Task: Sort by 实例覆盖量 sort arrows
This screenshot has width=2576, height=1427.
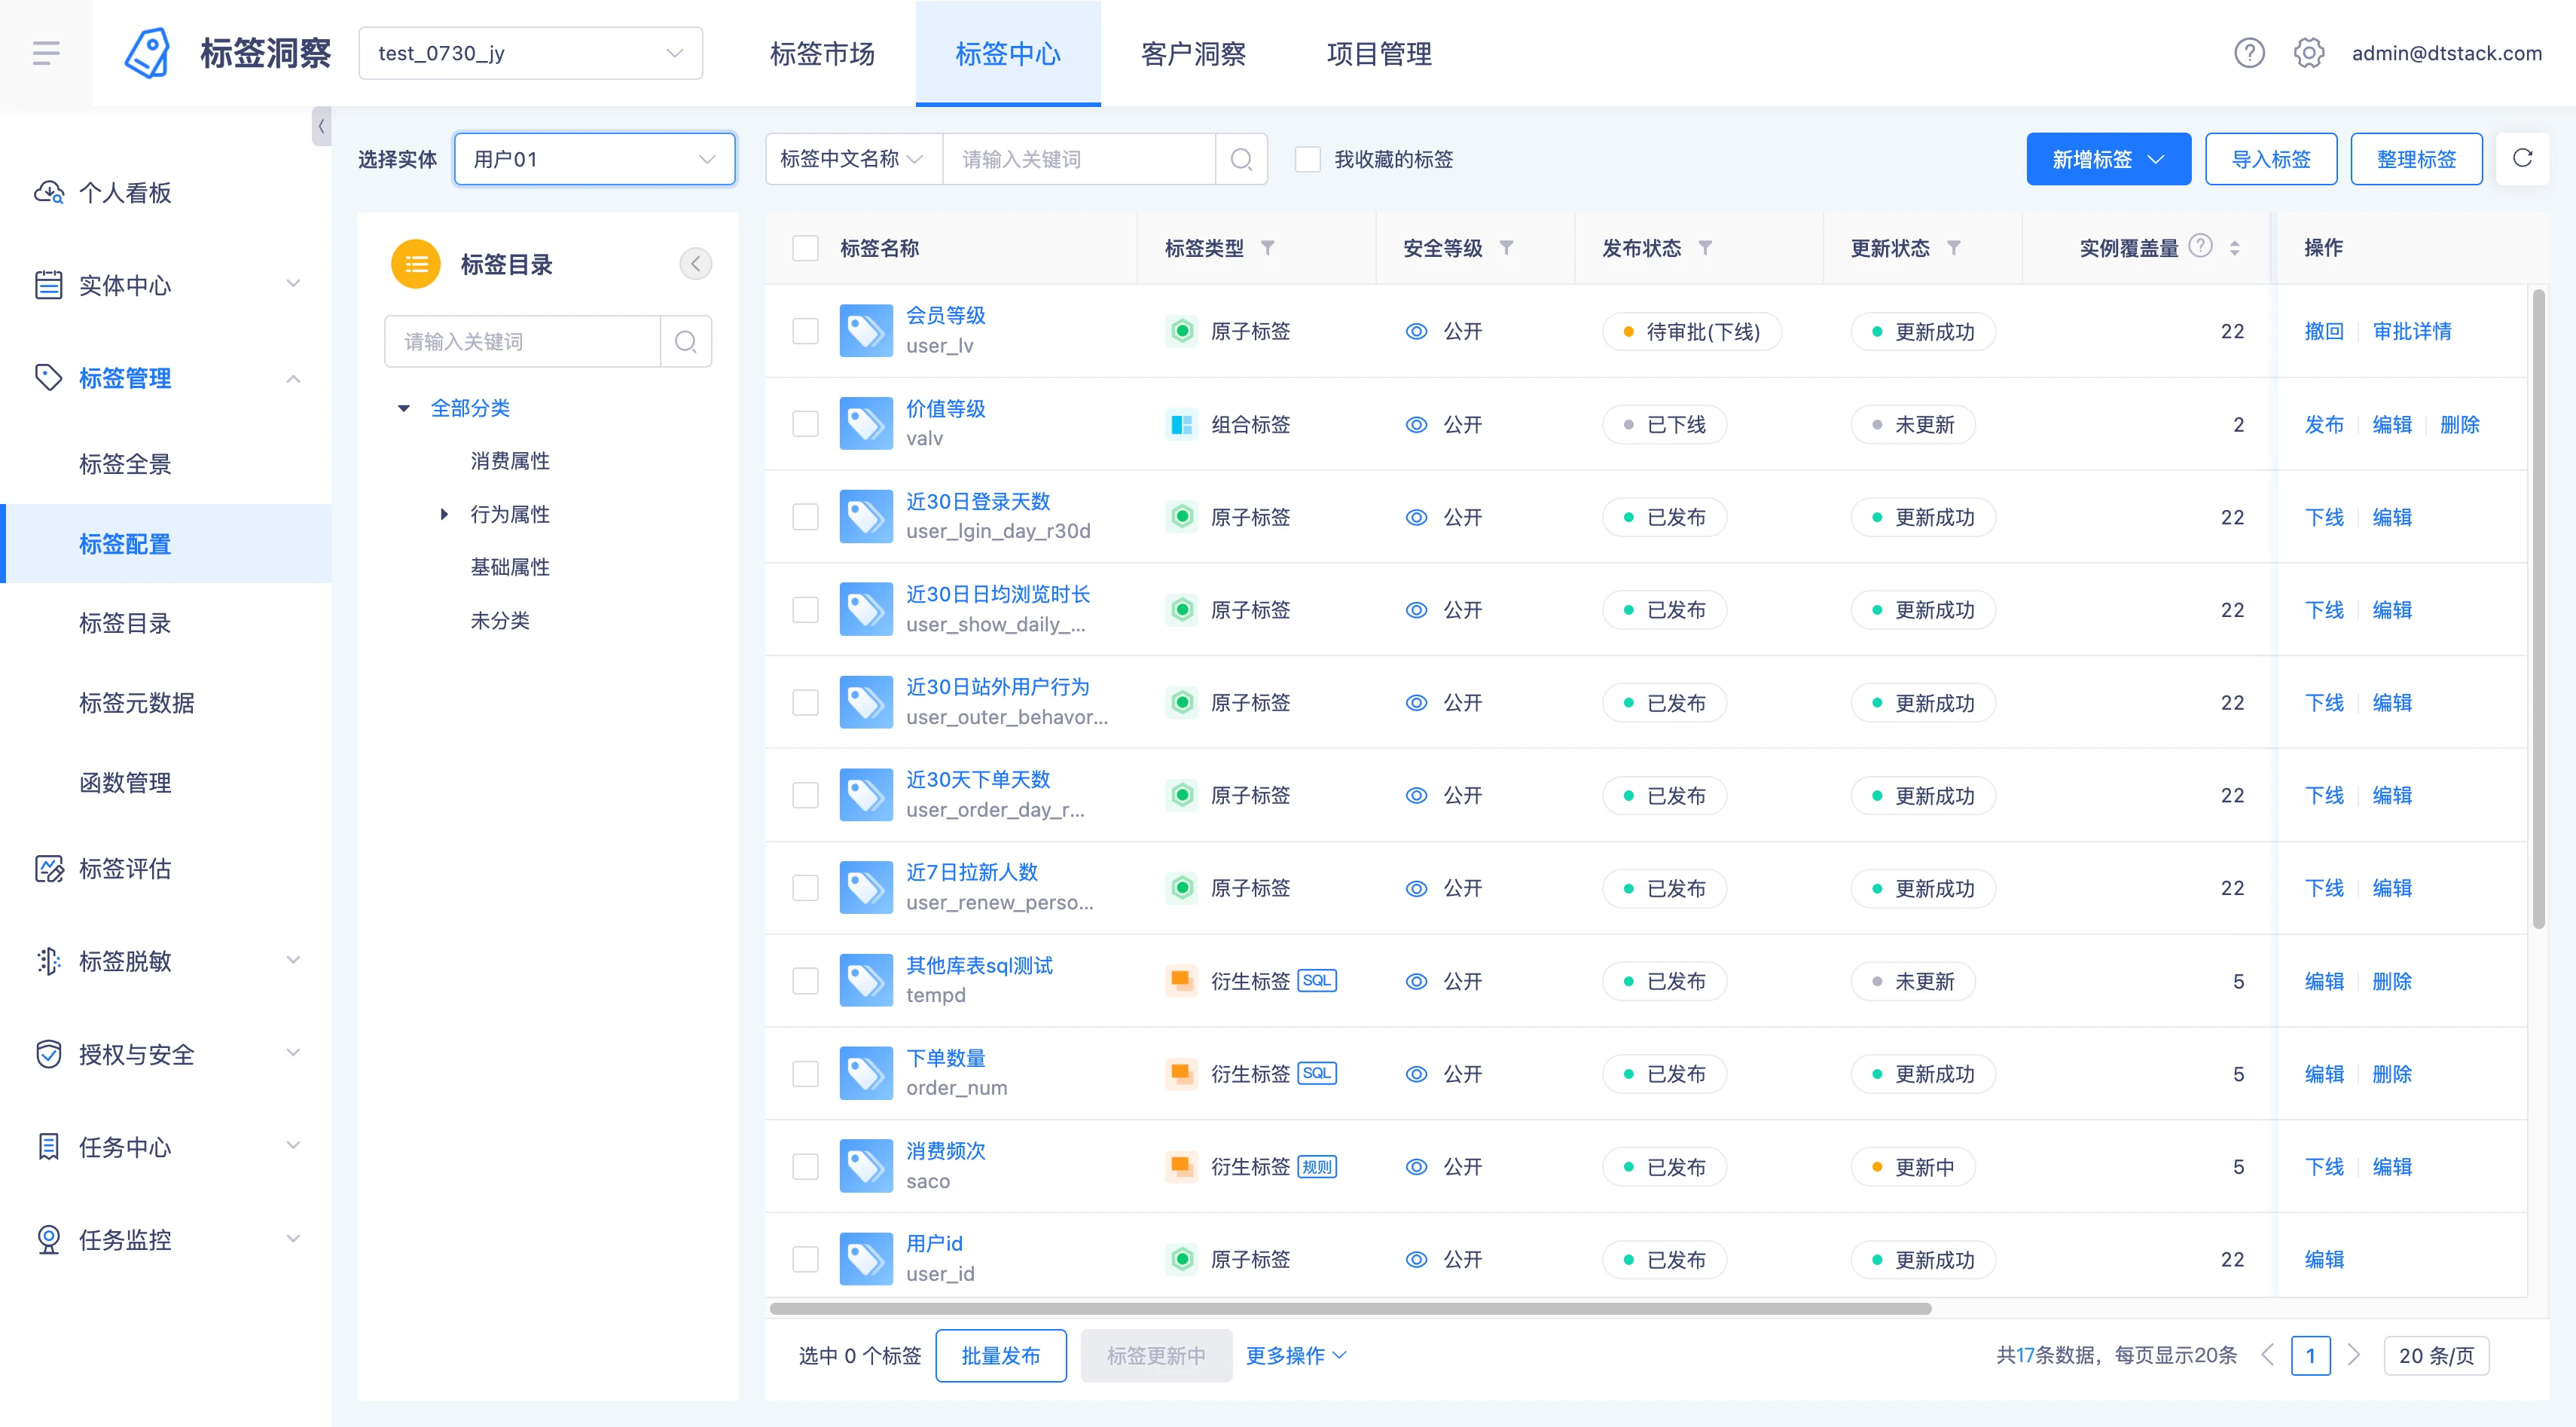Action: tap(2234, 248)
